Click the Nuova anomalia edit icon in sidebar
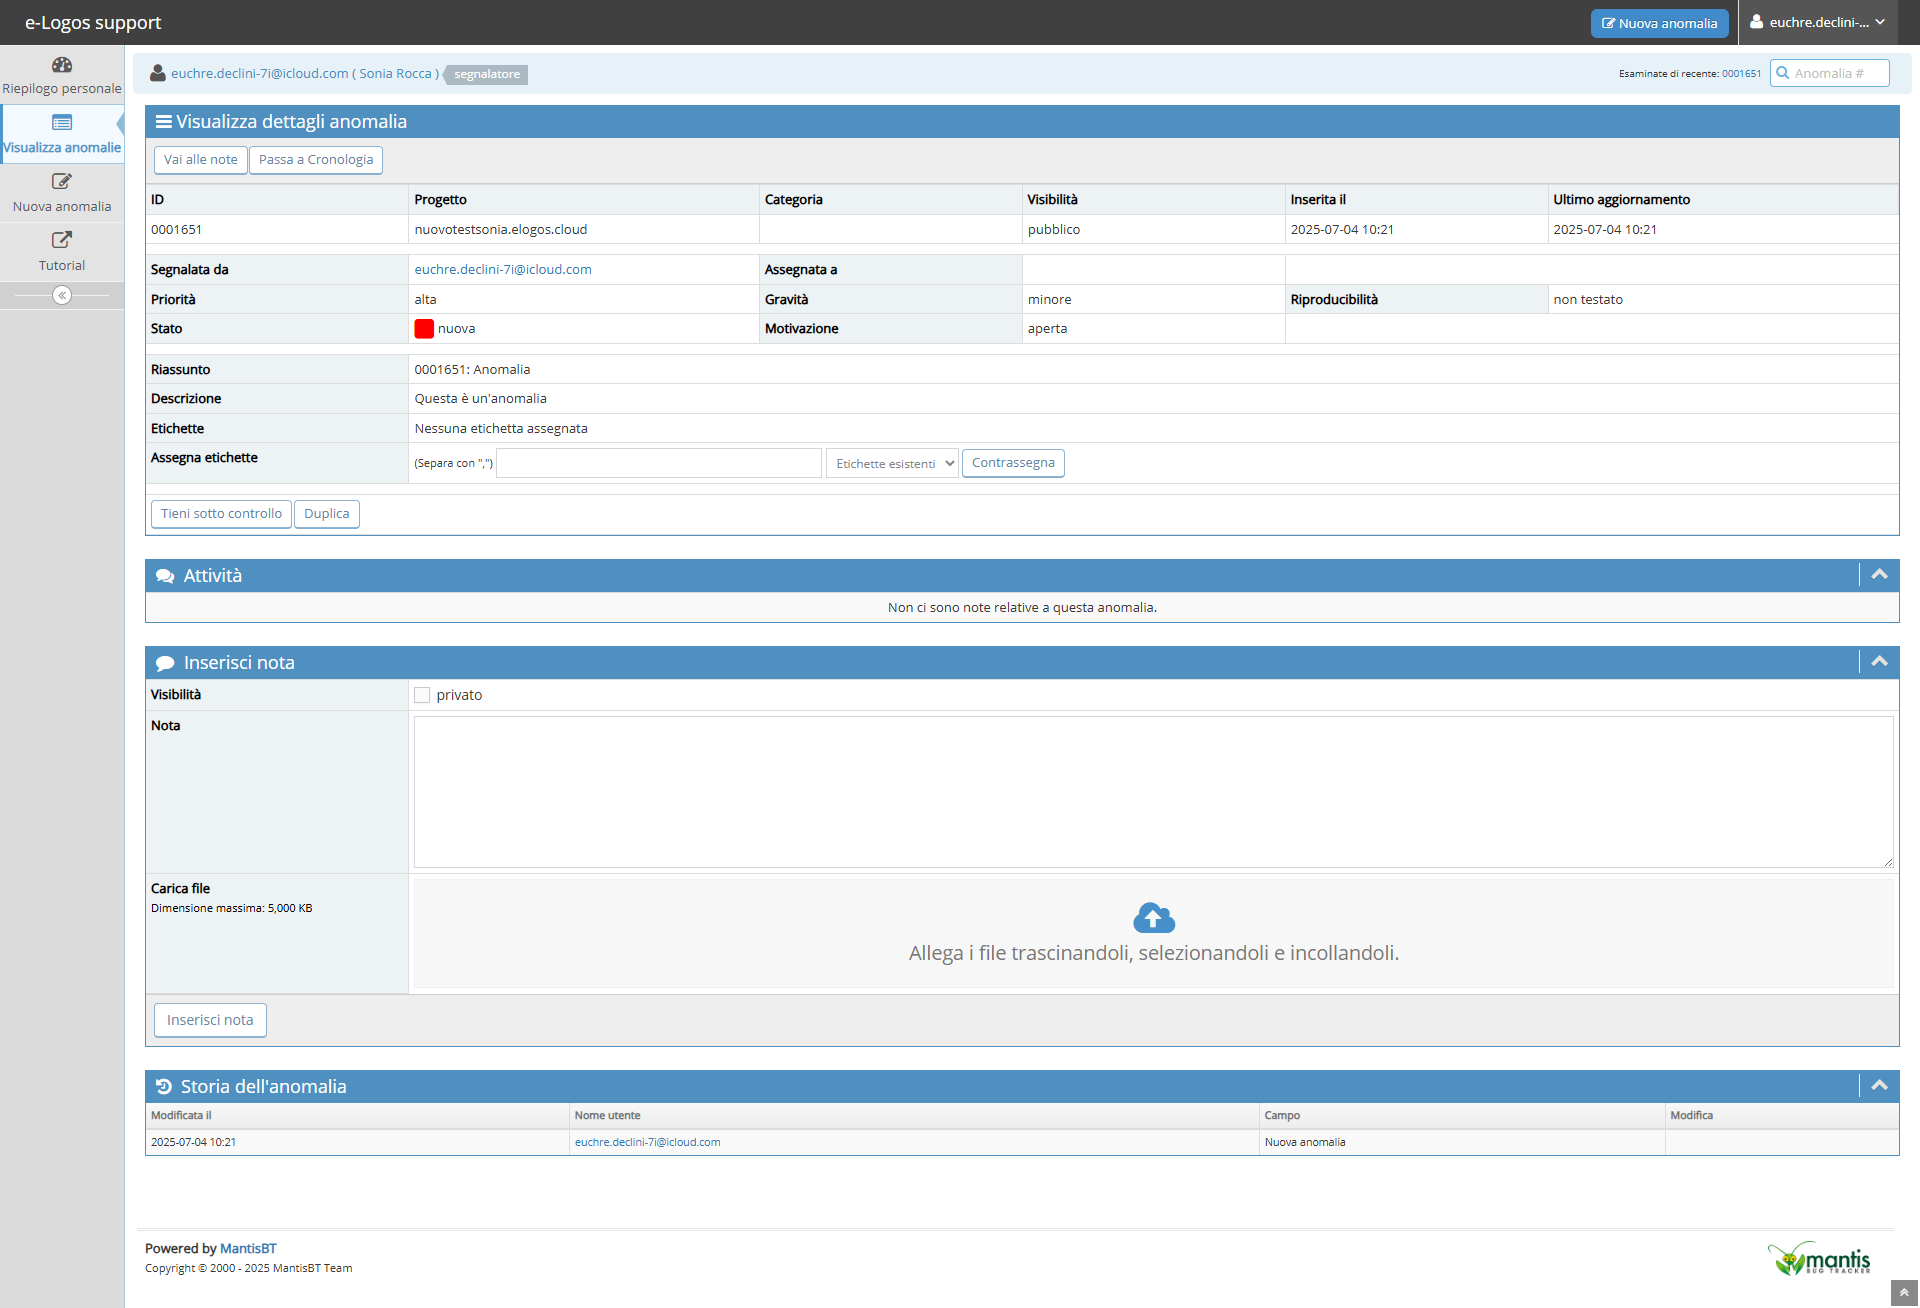Screen dimensions: 1920x1308 (62, 182)
